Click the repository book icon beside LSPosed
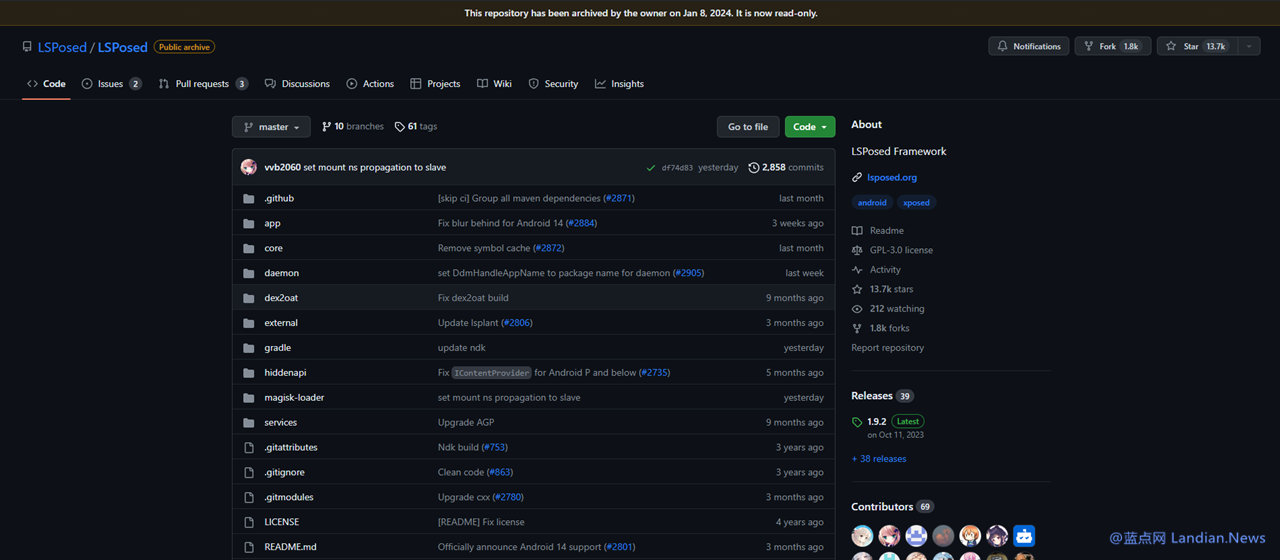The width and height of the screenshot is (1280, 560). [x=27, y=47]
